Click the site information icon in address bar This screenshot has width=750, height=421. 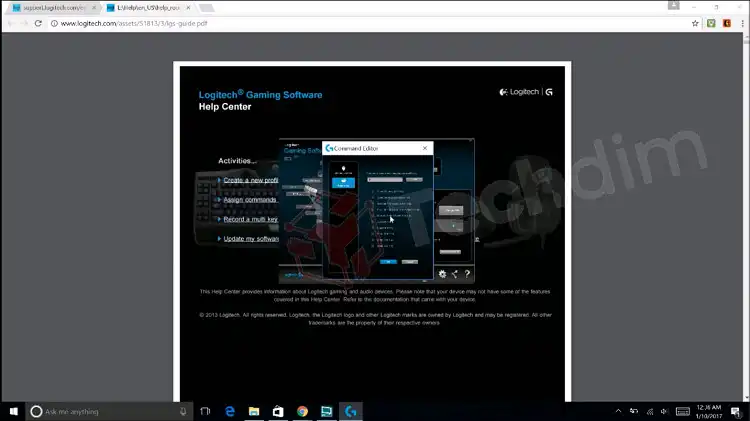tap(54, 23)
